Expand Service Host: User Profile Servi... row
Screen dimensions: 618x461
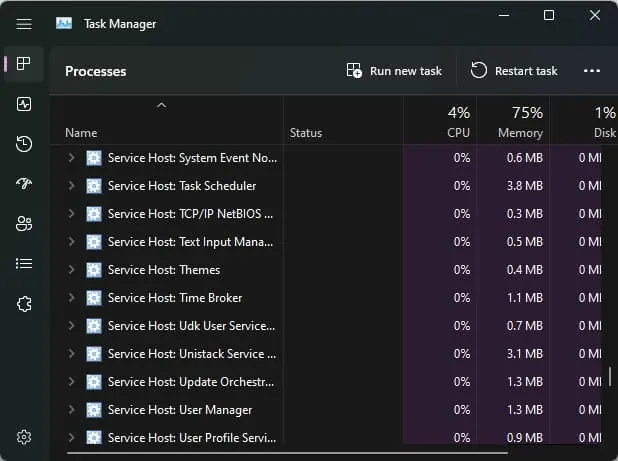pos(71,438)
